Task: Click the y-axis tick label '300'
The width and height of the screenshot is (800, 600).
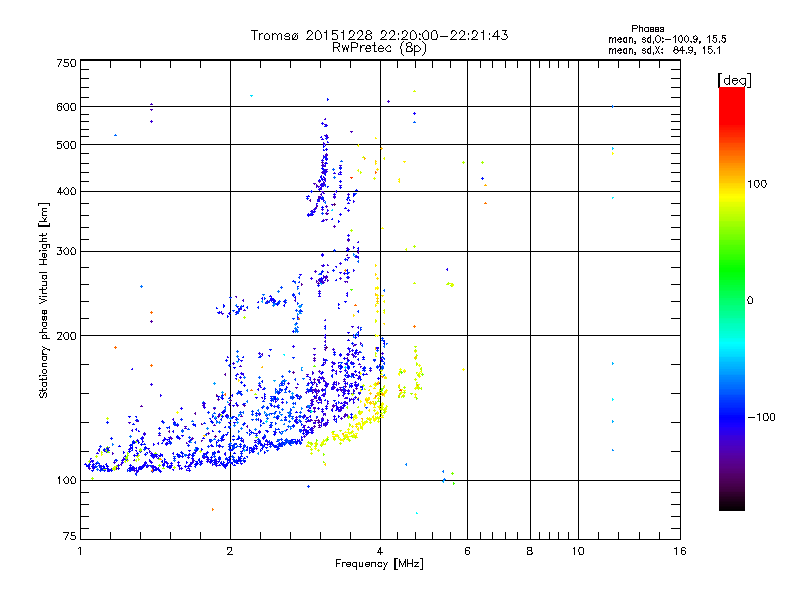Action: (x=66, y=252)
